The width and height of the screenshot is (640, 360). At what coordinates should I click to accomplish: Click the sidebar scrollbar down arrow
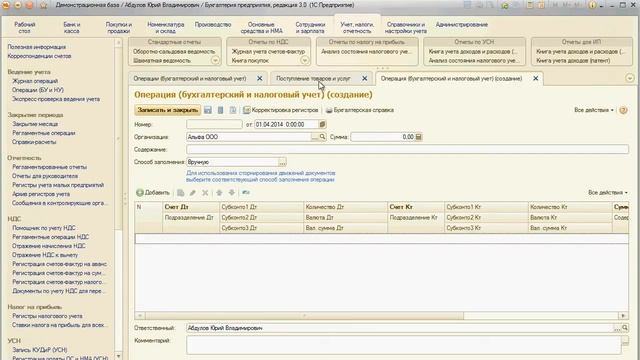pos(118,356)
